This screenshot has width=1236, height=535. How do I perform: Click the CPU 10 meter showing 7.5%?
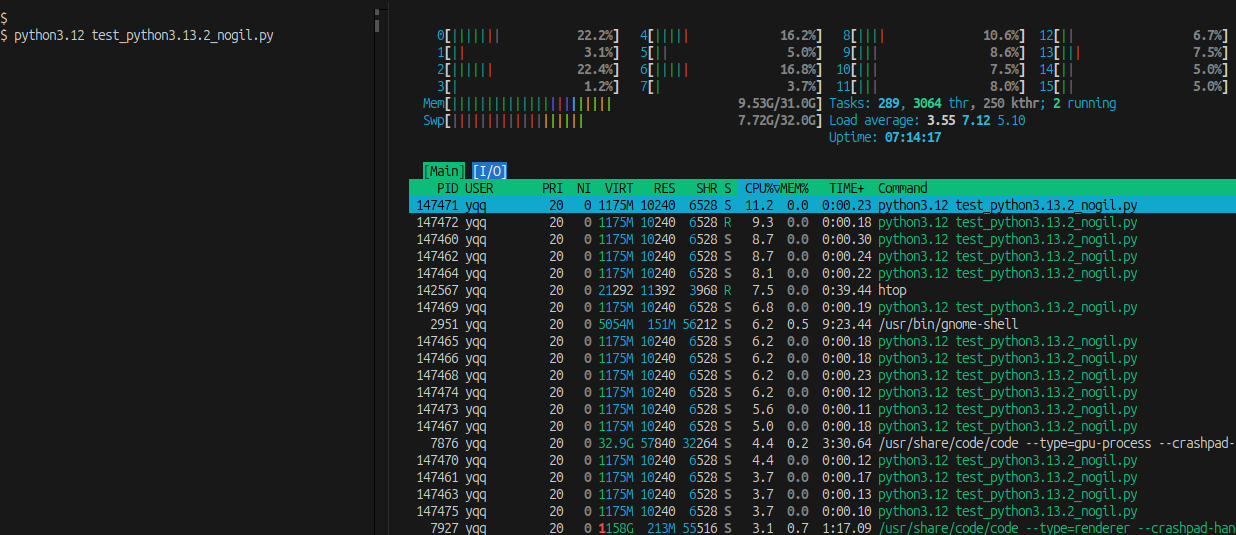pyautogui.click(x=931, y=69)
